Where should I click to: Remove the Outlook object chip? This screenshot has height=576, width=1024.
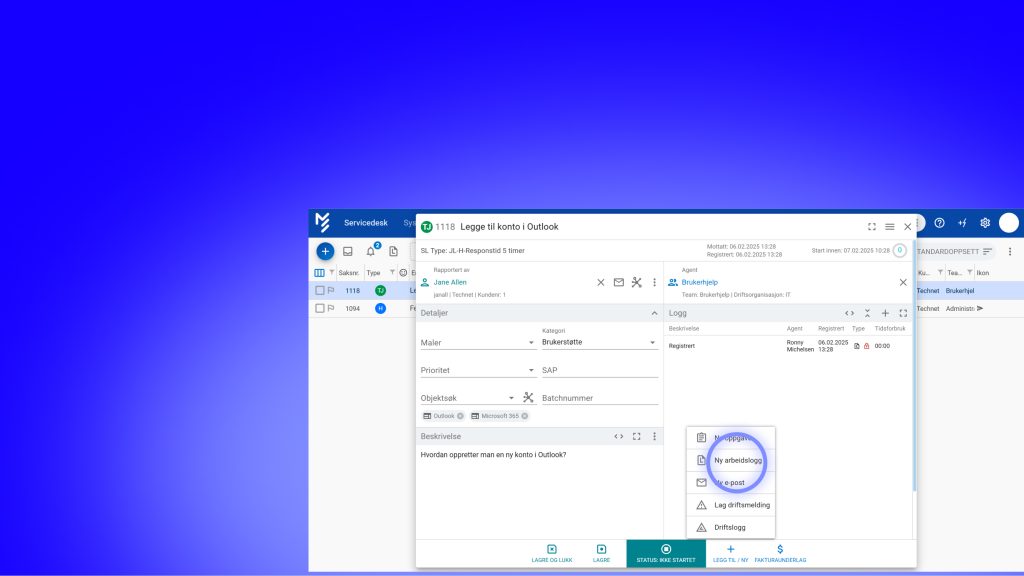click(x=460, y=416)
